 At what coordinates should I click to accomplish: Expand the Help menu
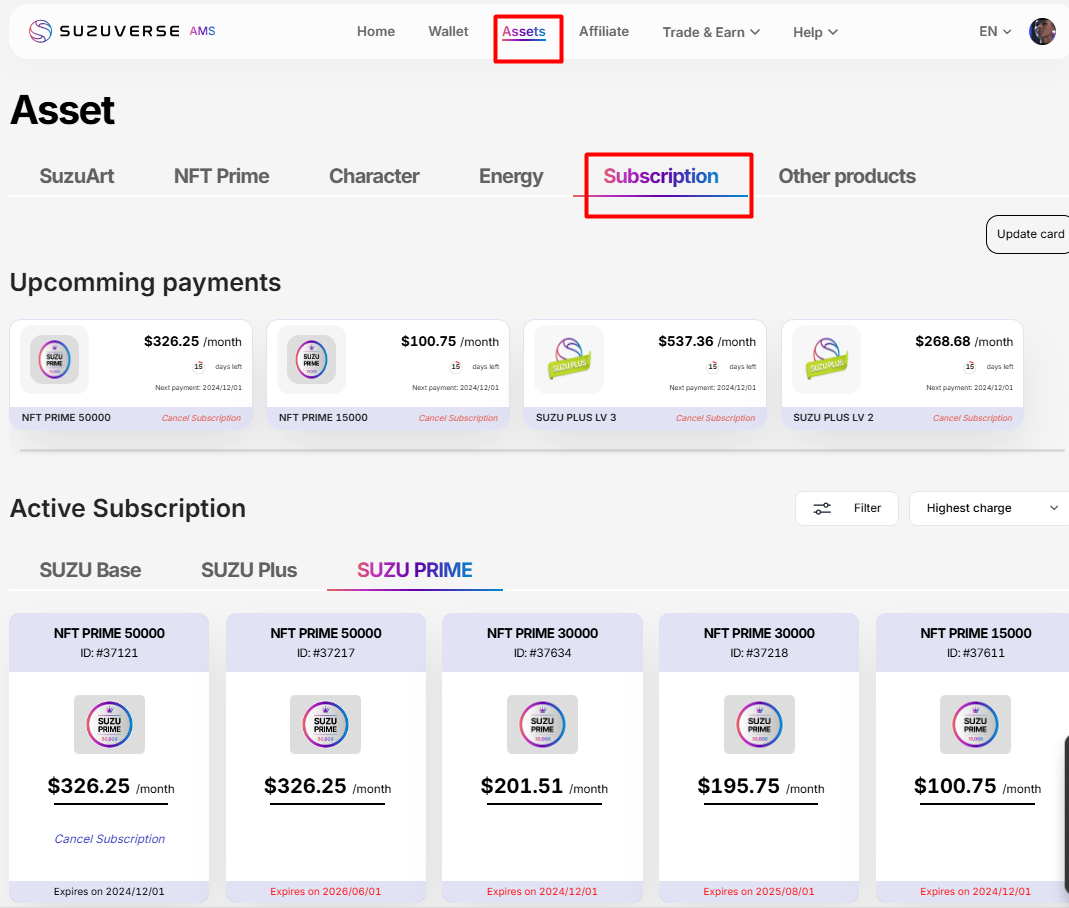click(x=815, y=32)
